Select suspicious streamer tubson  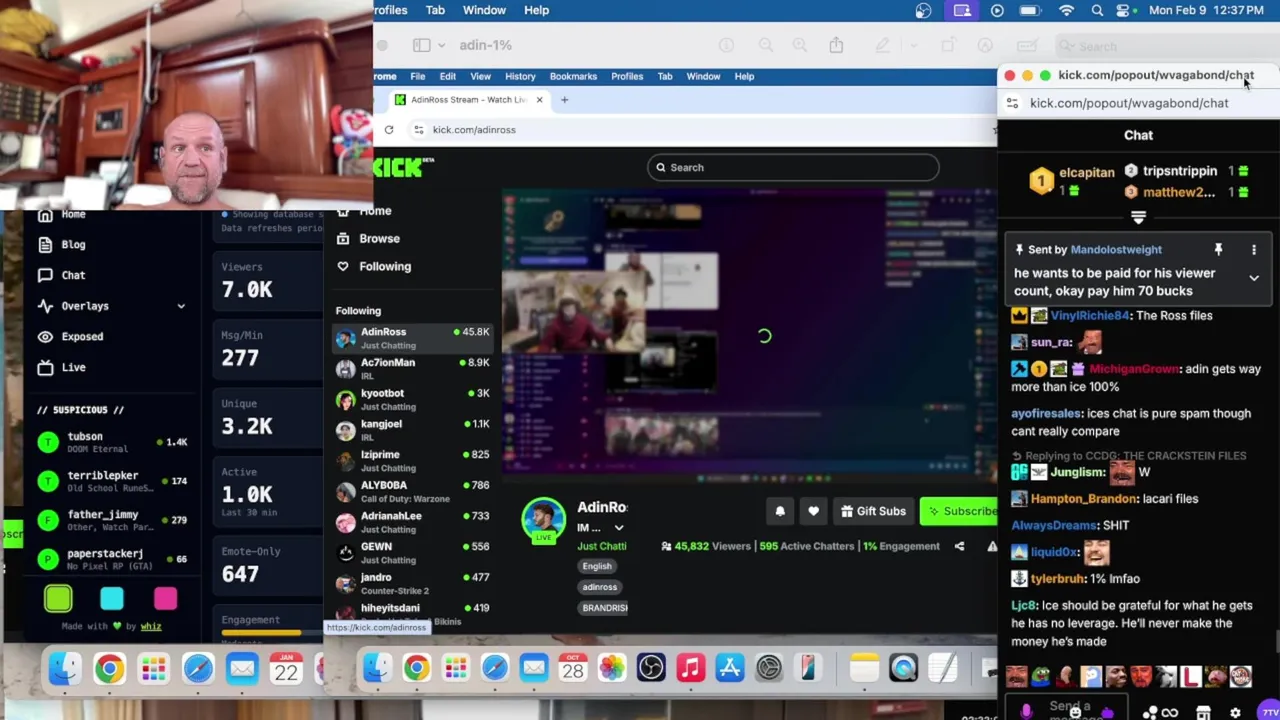click(112, 442)
